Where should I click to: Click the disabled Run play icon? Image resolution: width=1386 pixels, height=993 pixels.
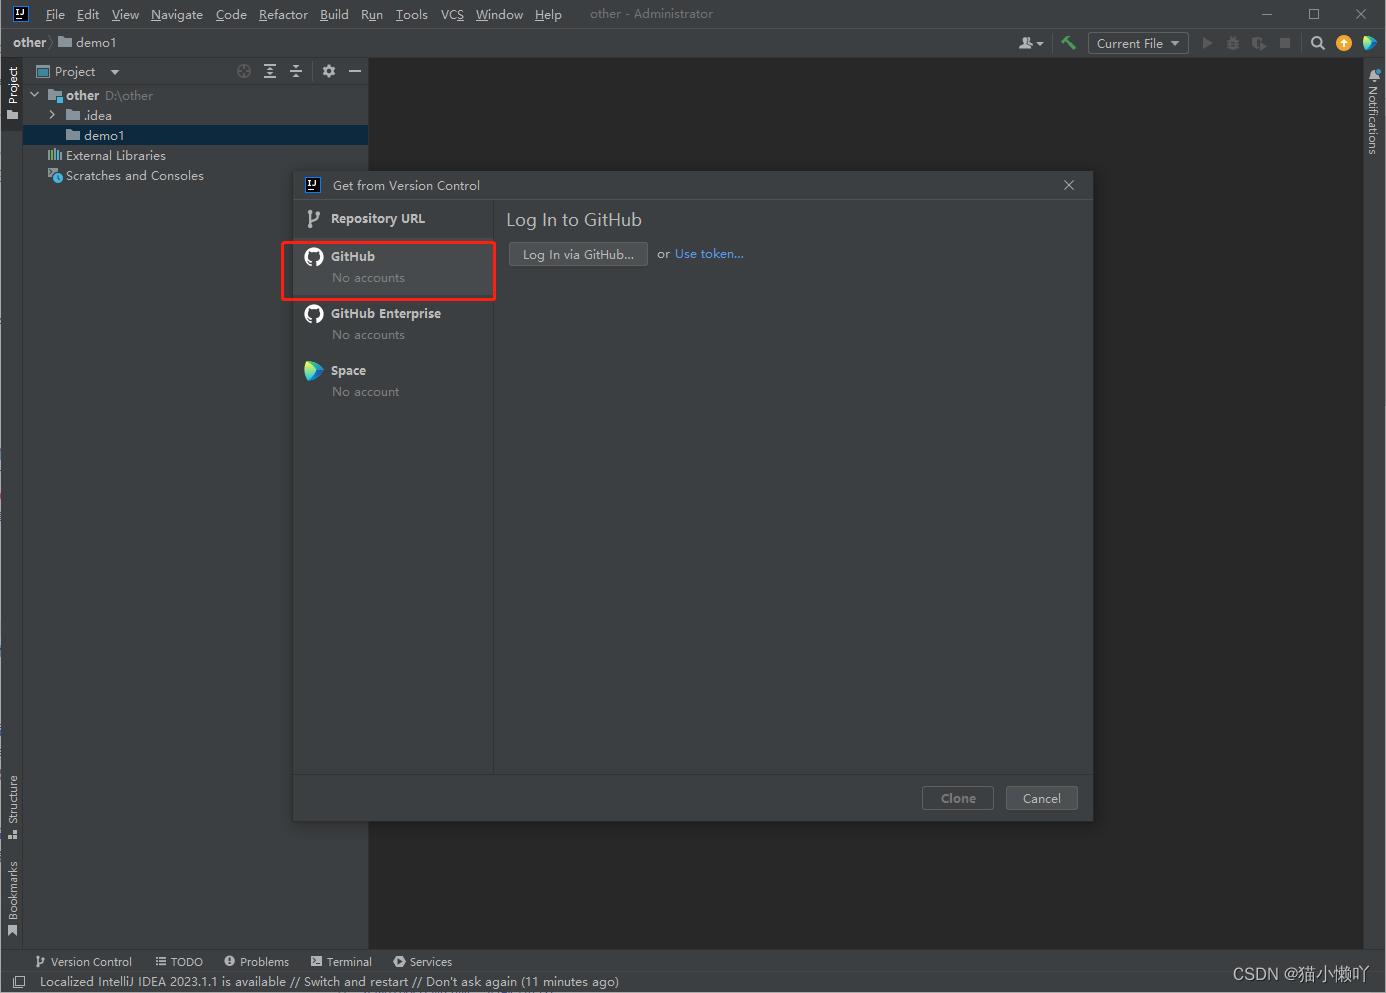pyautogui.click(x=1207, y=43)
